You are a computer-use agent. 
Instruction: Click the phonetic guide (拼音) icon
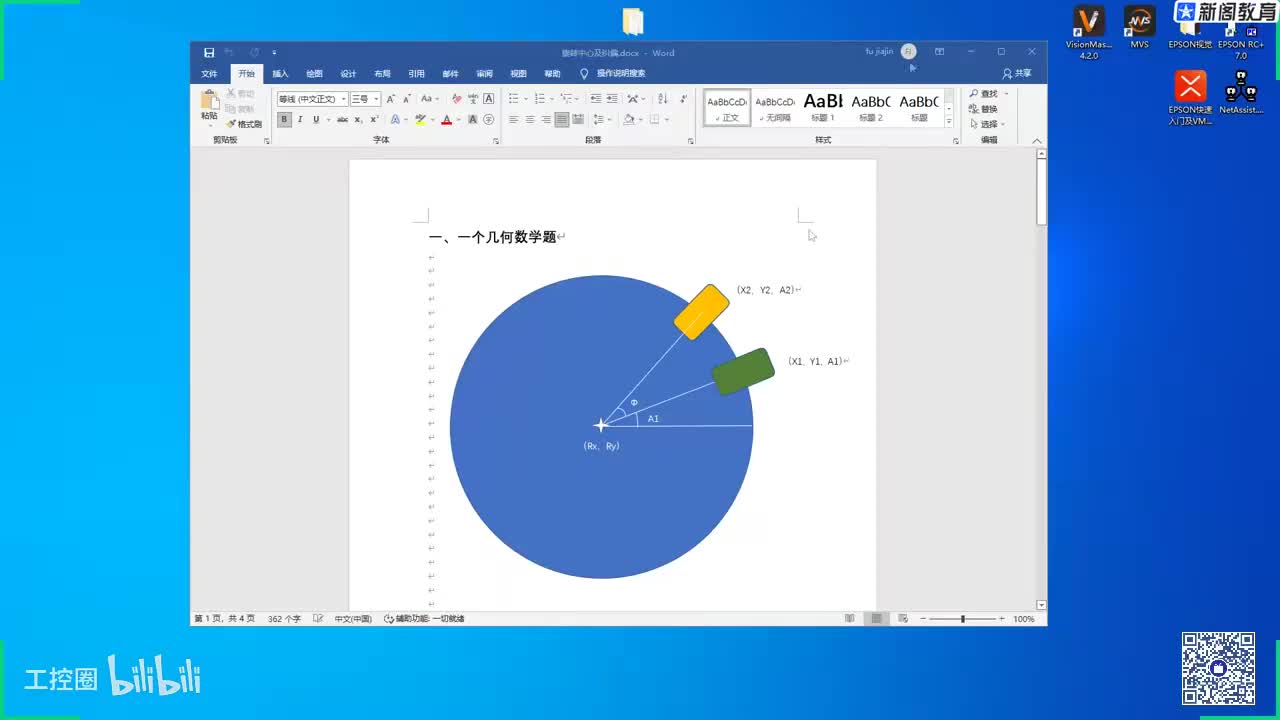[x=473, y=99]
